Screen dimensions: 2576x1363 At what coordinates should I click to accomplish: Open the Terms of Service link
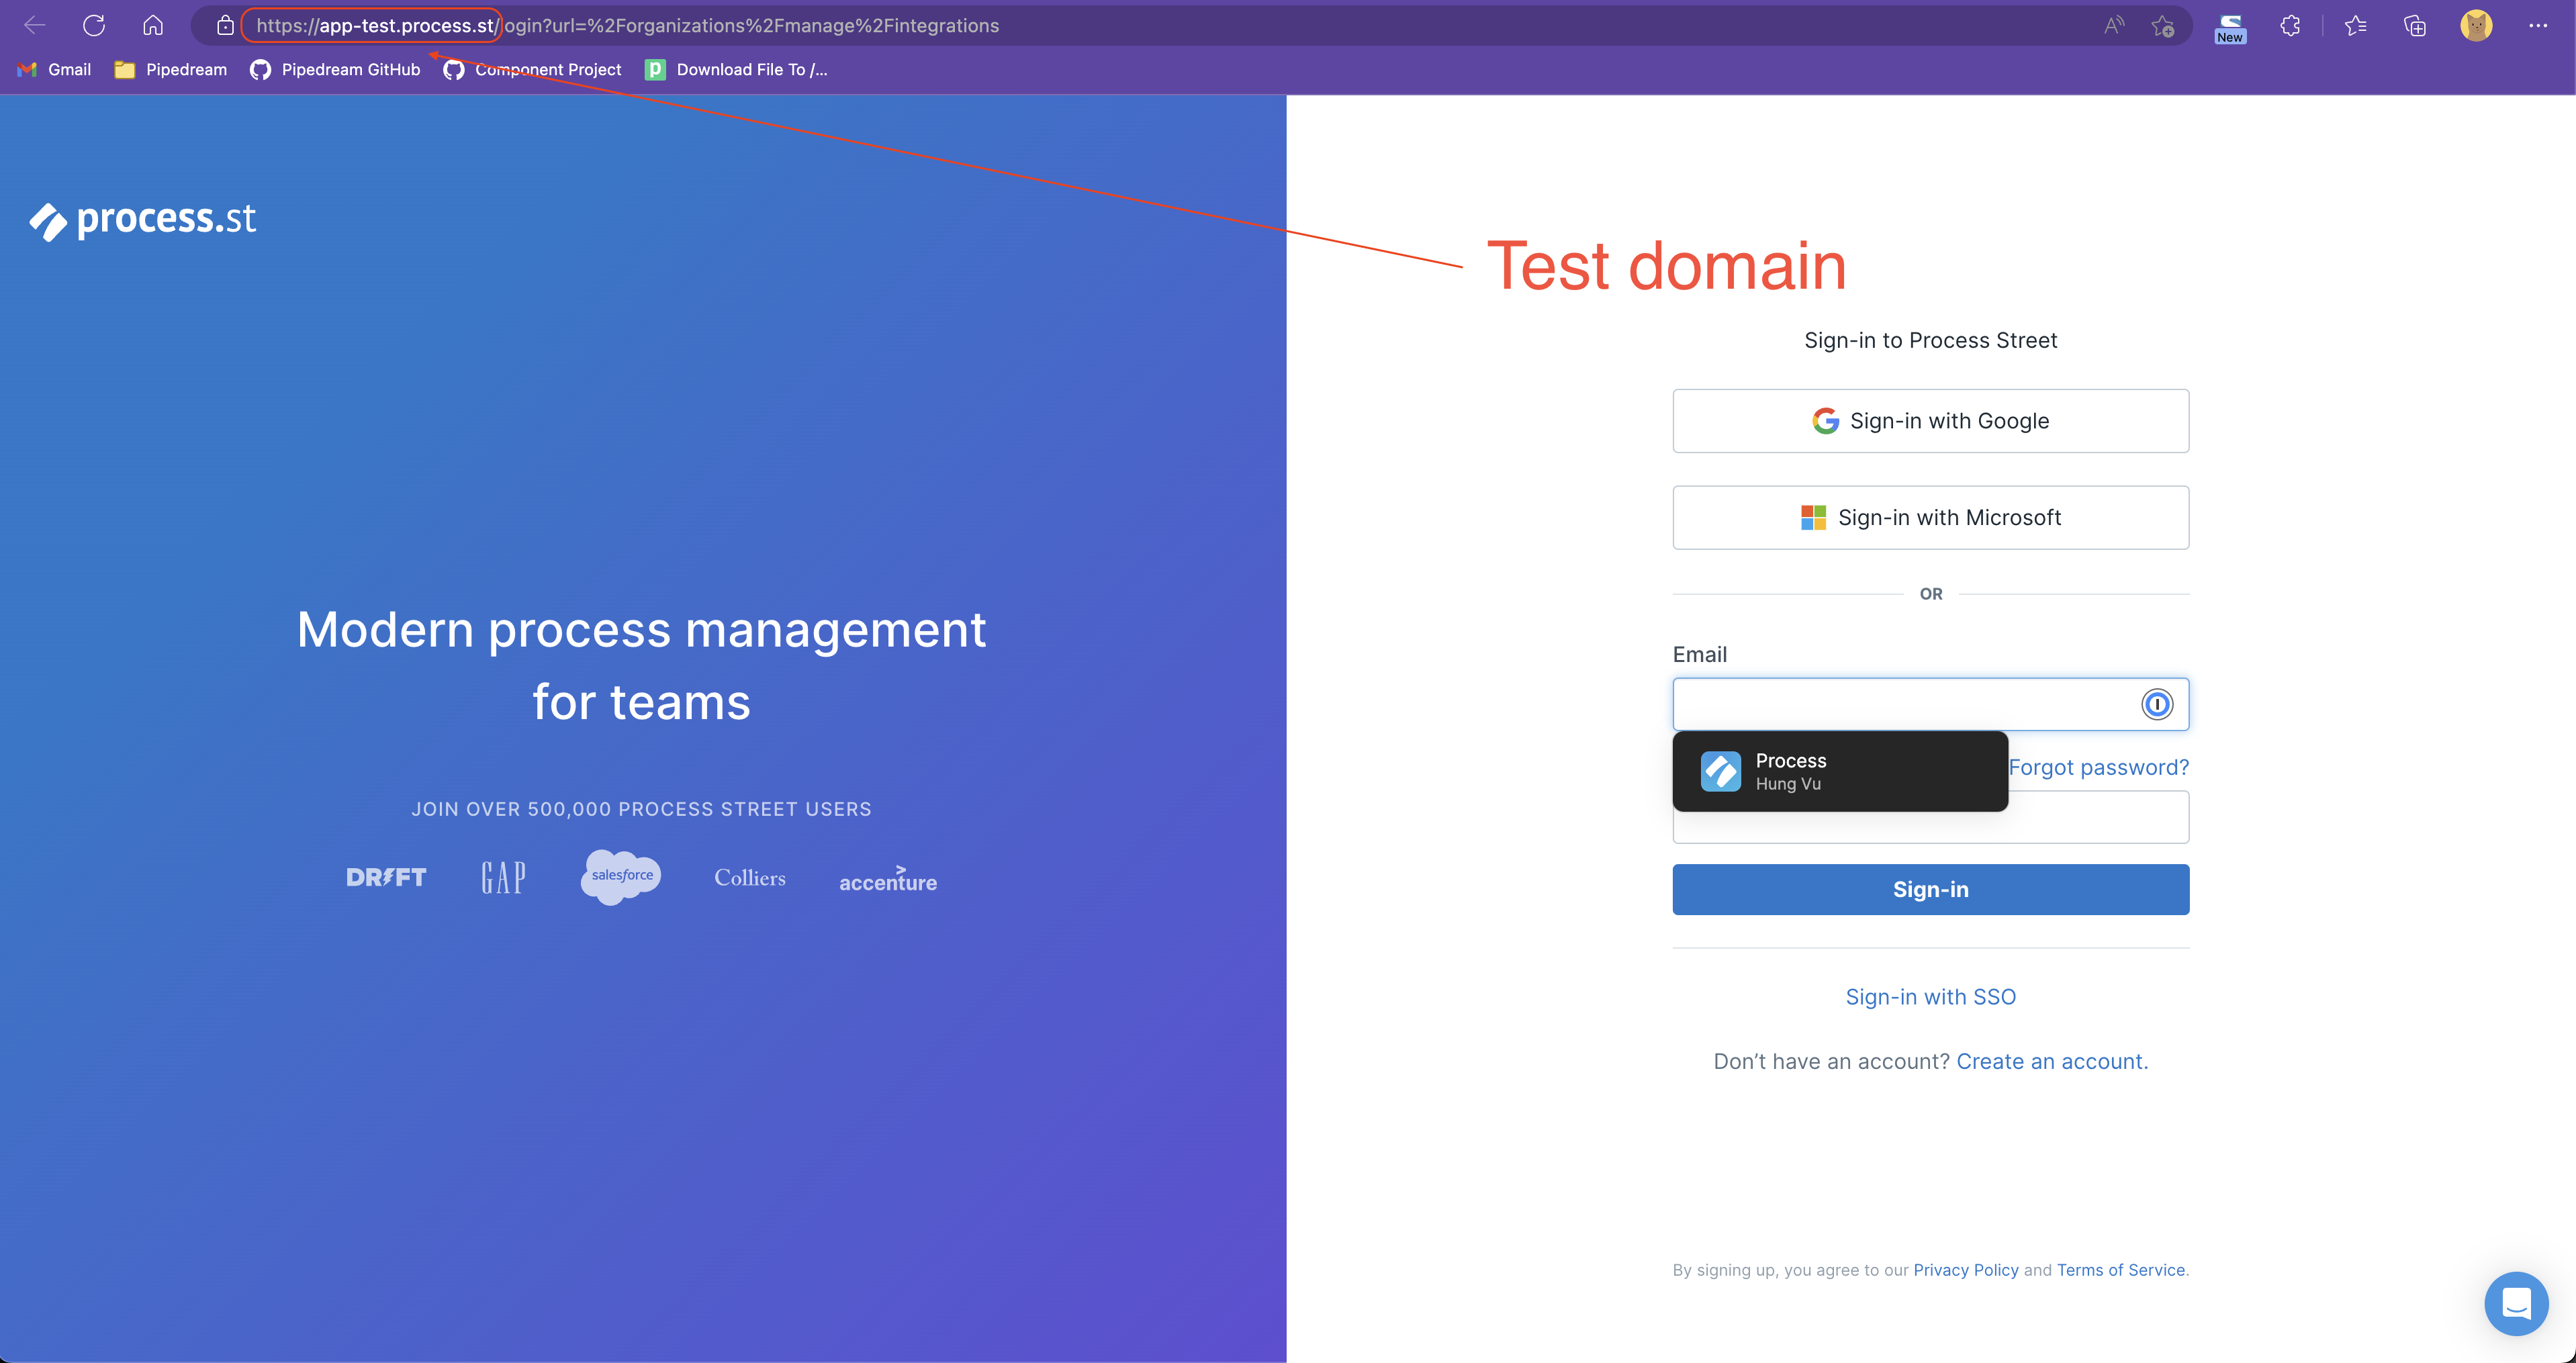pyautogui.click(x=2120, y=1269)
